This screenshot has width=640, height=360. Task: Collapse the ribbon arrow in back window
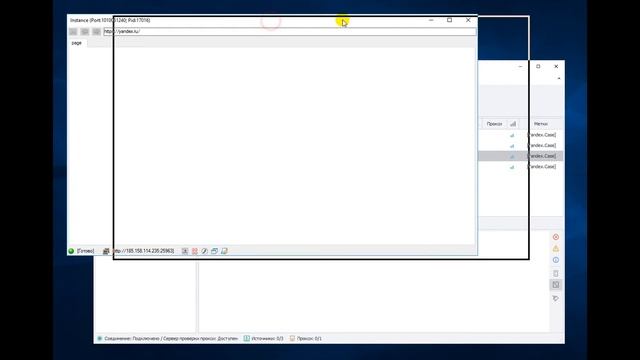coord(559,78)
